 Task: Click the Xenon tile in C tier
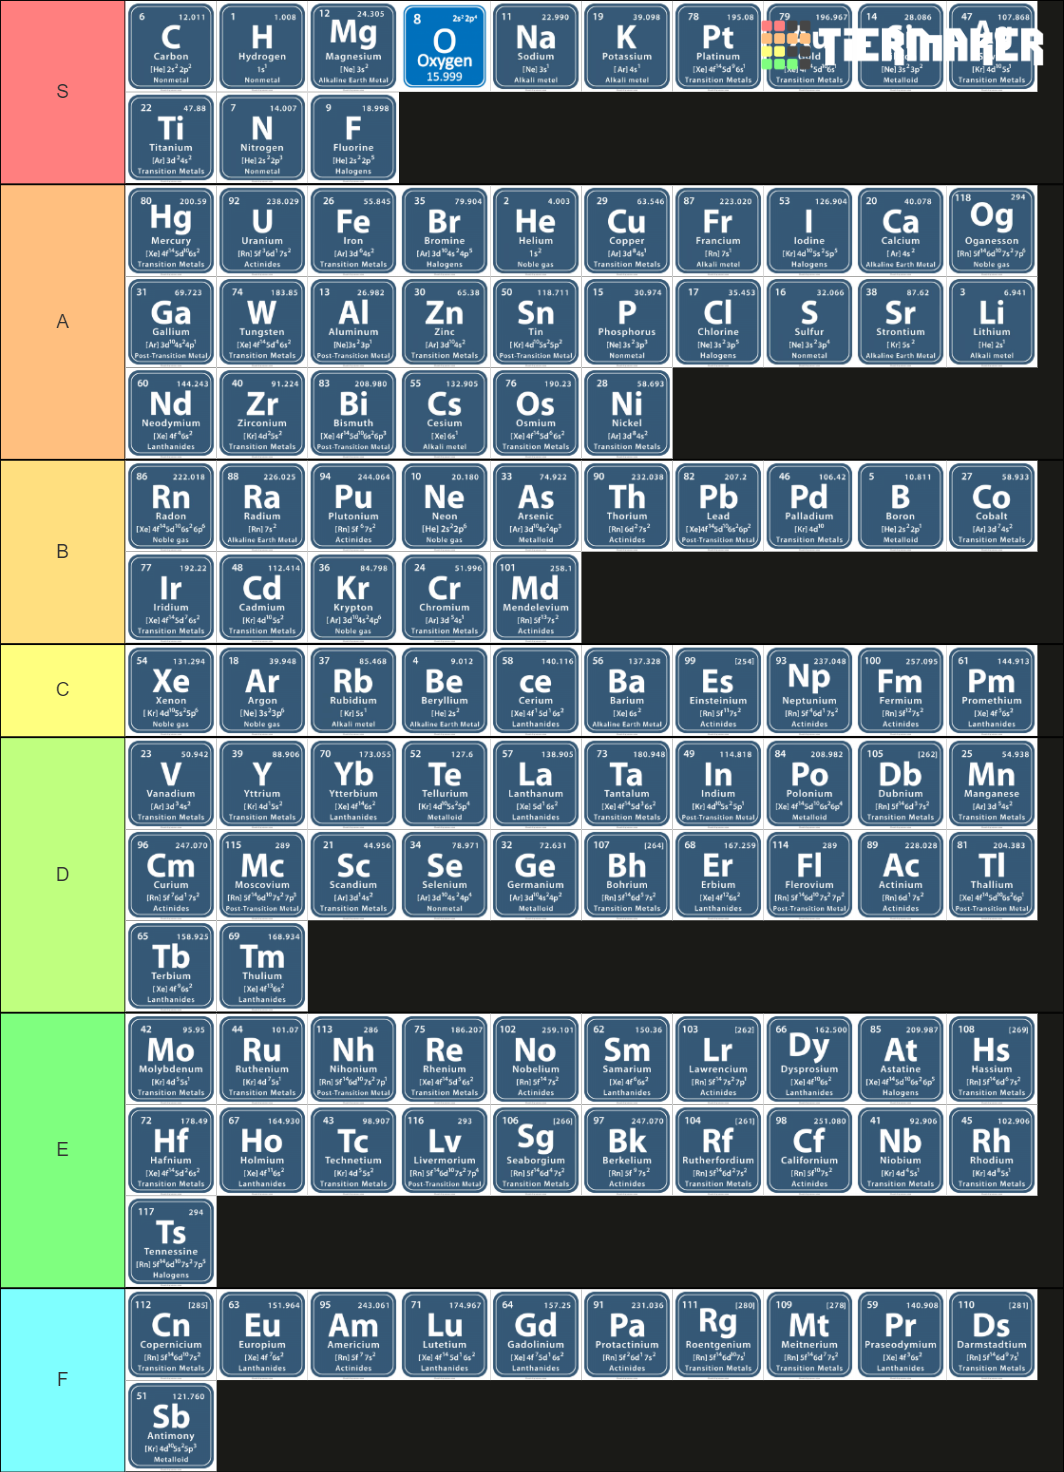click(170, 689)
